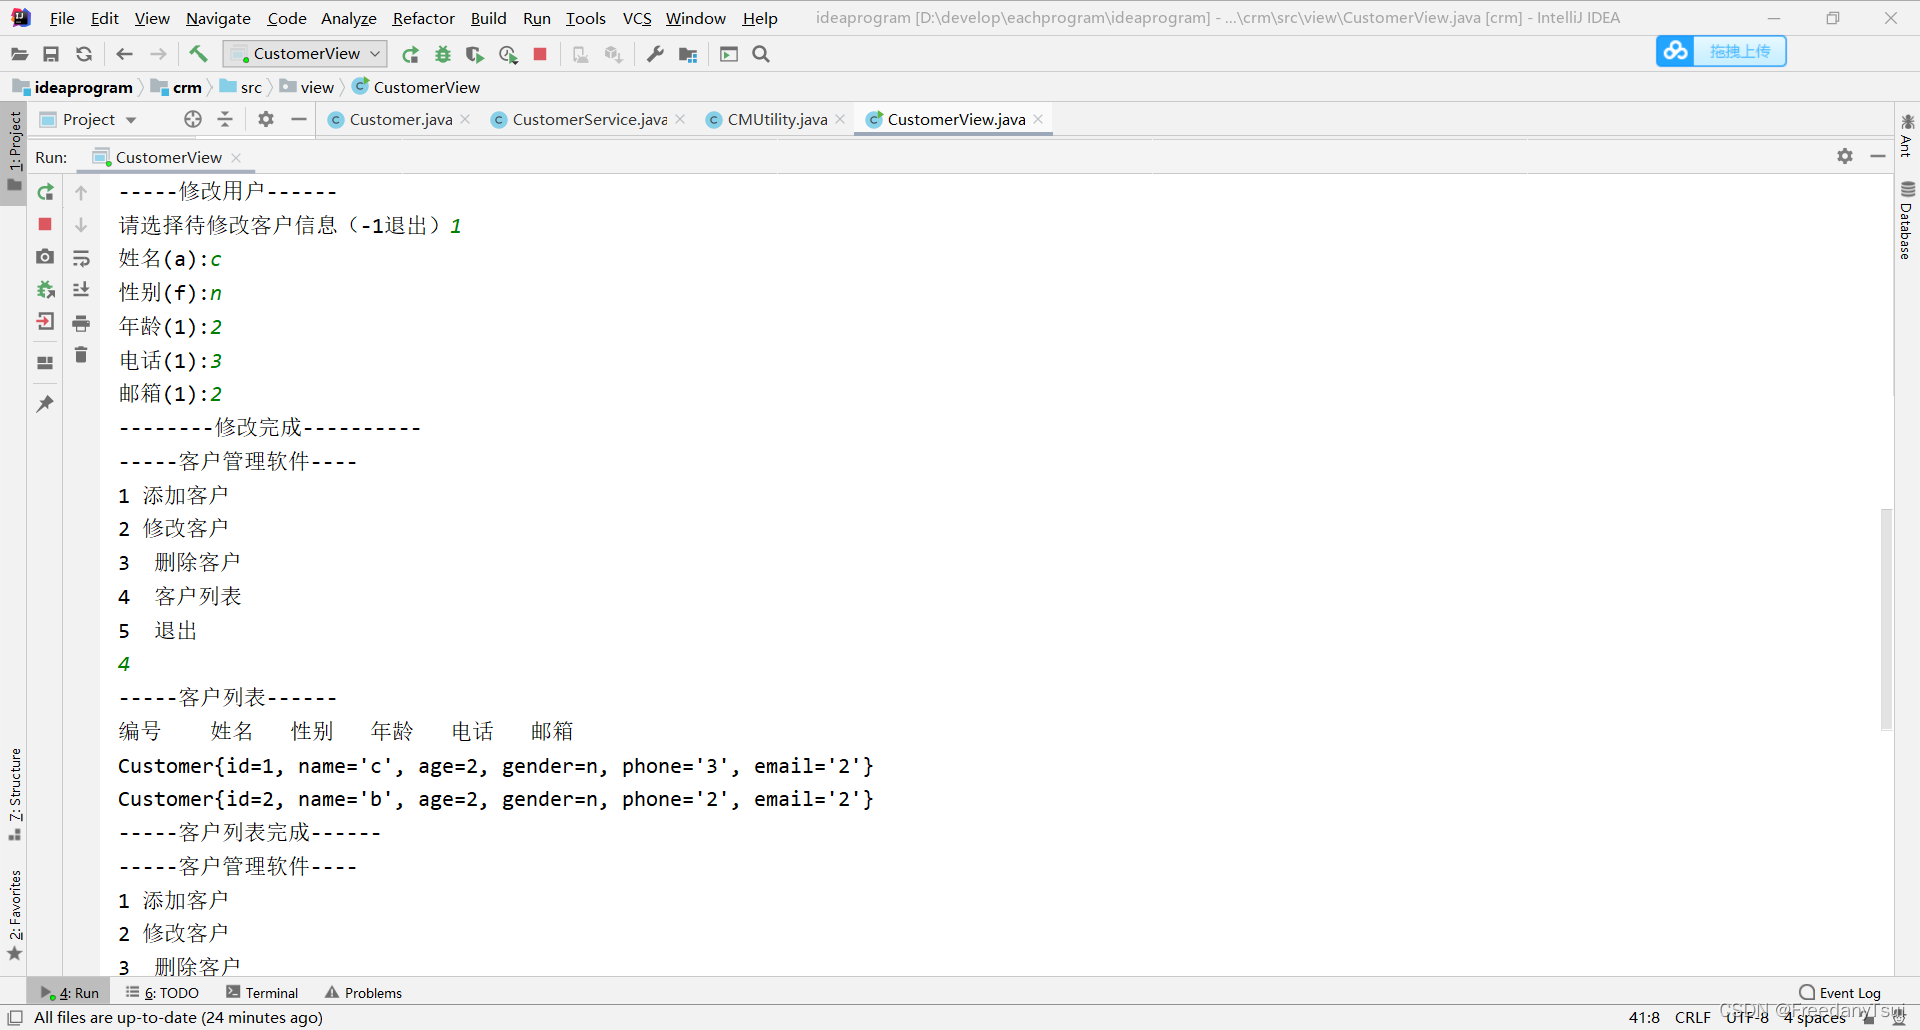The width and height of the screenshot is (1920, 1030).
Task: Click the ideaprogram breadcrumb
Action: tap(73, 87)
